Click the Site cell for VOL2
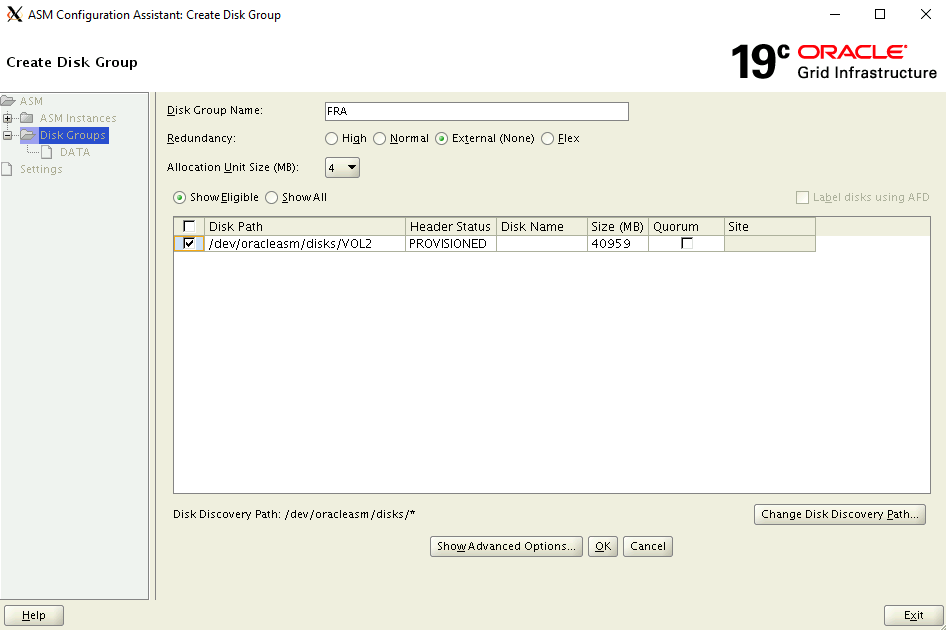 click(x=770, y=243)
